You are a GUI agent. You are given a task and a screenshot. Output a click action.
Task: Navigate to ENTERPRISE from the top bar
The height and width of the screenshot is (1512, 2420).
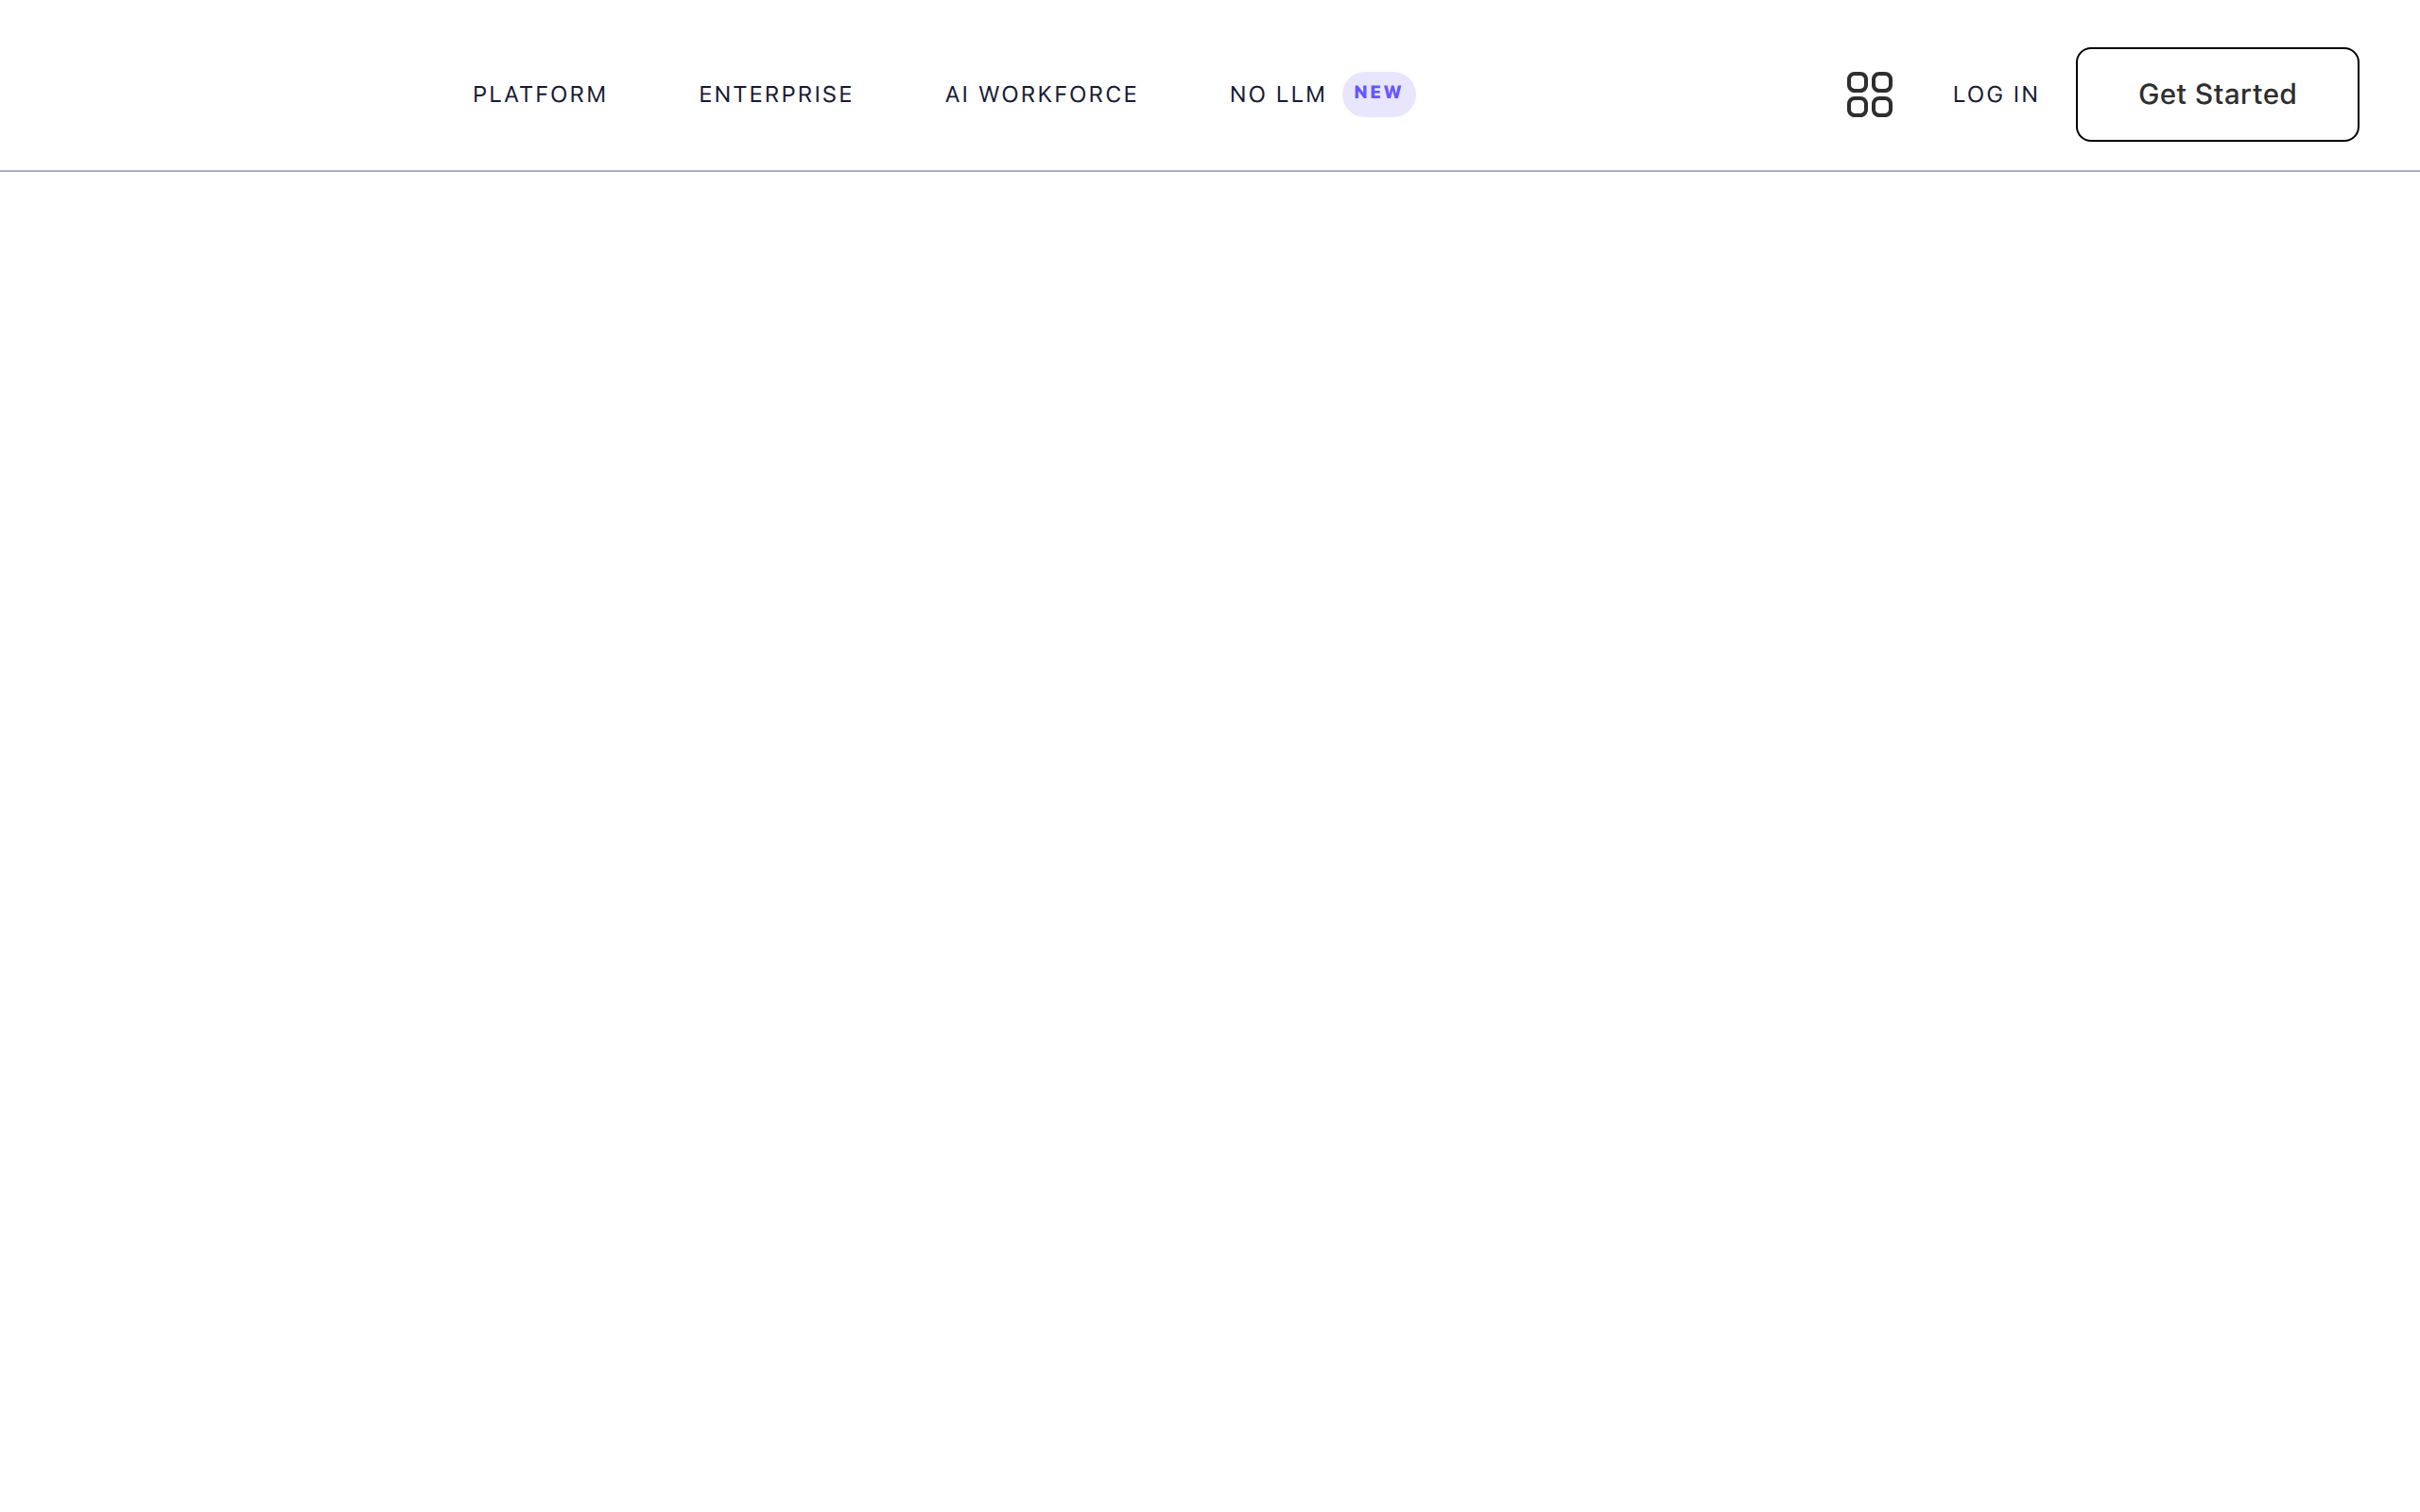tap(776, 94)
